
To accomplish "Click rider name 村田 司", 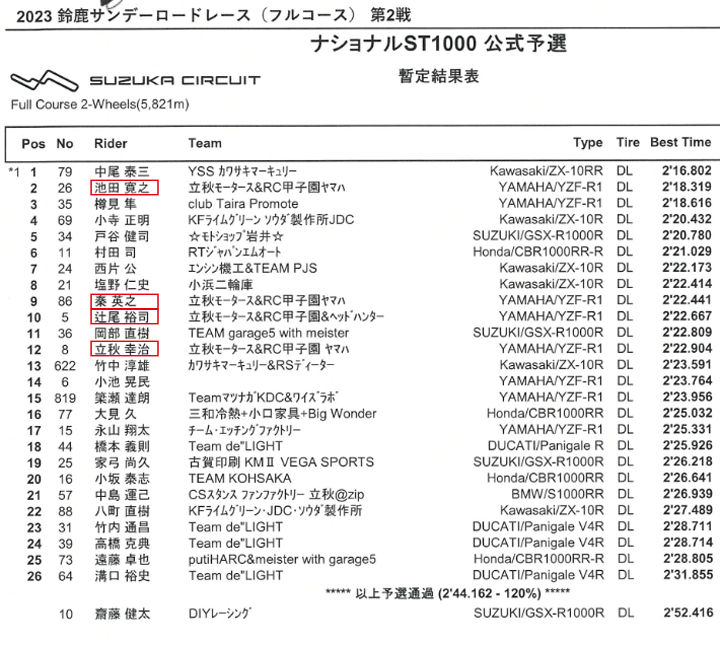I will (115, 252).
